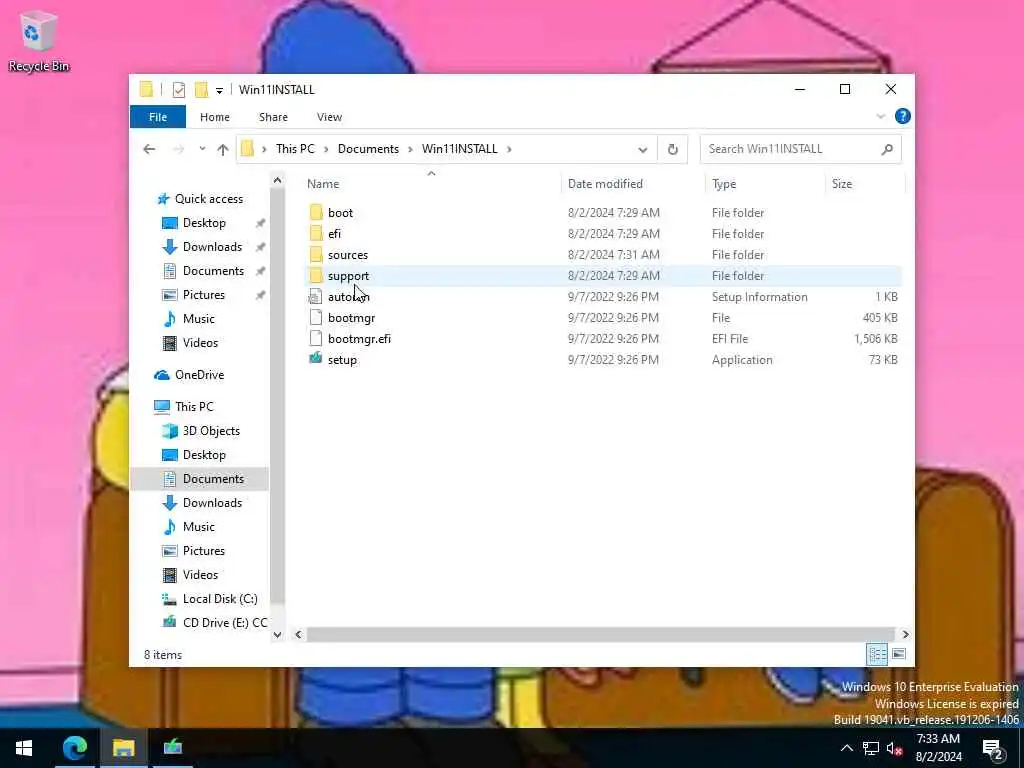Open the File menu tab
Viewport: 1024px width, 768px height.
158,117
